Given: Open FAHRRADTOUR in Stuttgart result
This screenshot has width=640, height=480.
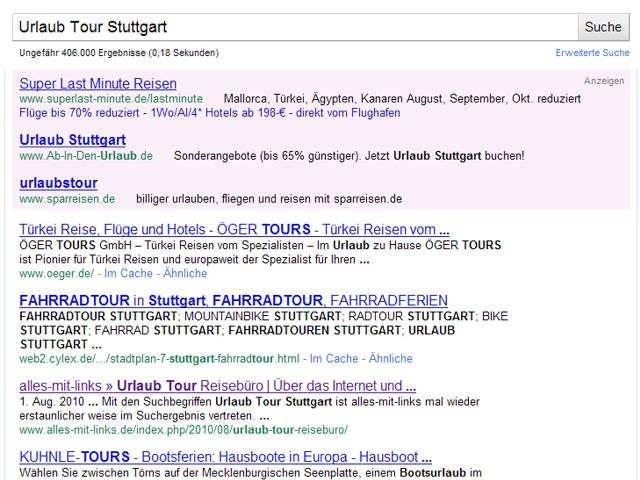Looking at the screenshot, I should click(x=234, y=300).
